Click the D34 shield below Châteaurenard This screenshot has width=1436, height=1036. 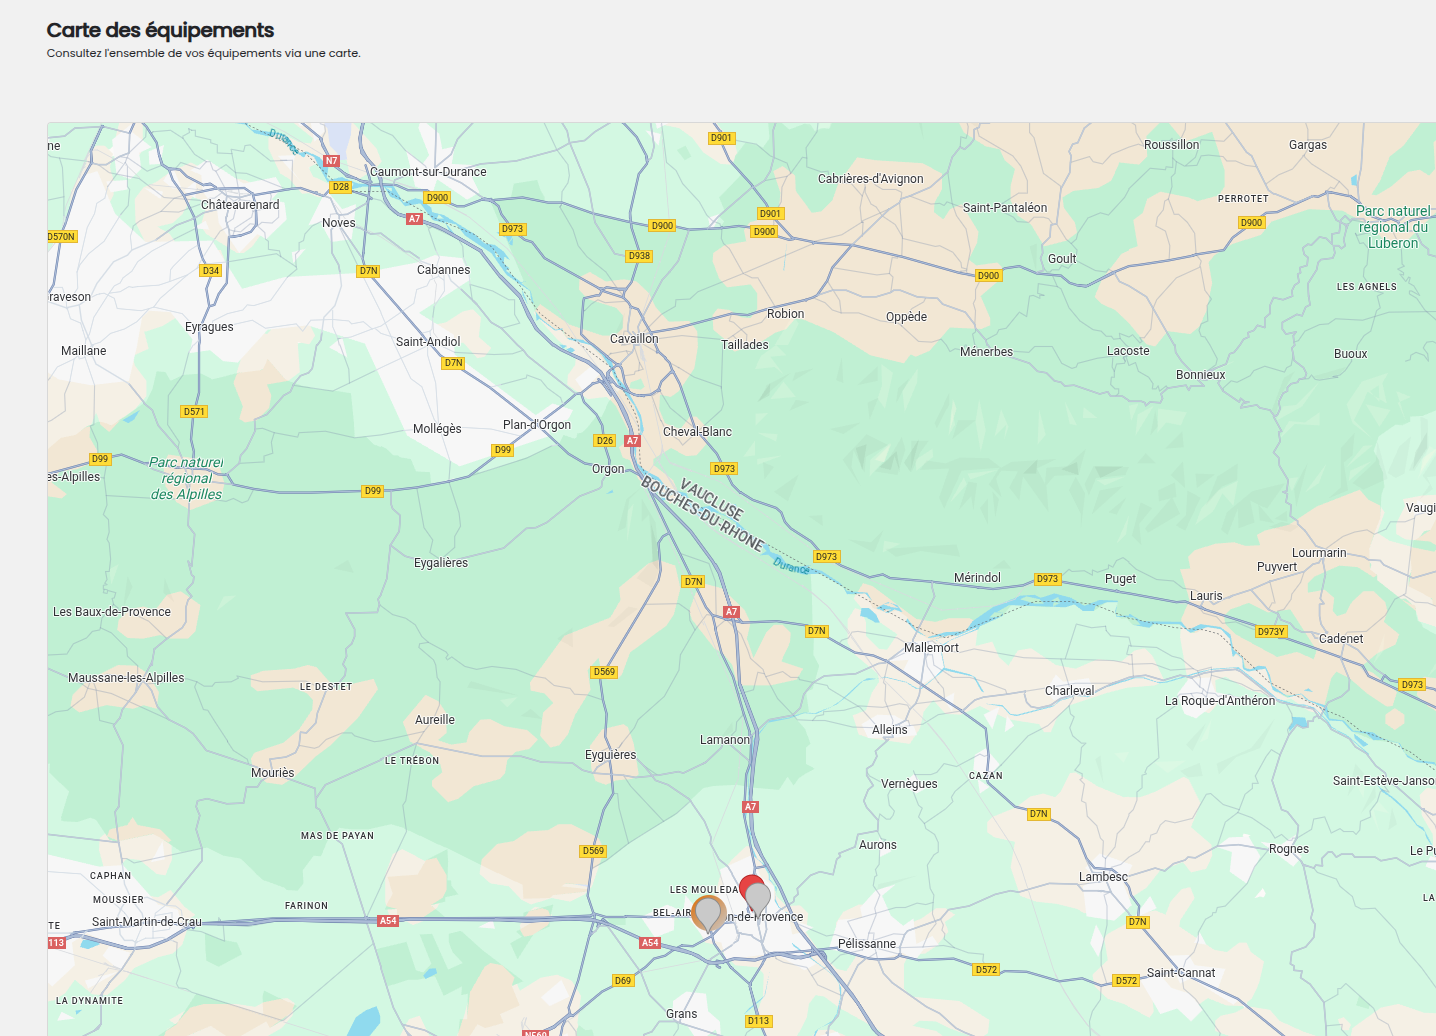pyautogui.click(x=210, y=271)
